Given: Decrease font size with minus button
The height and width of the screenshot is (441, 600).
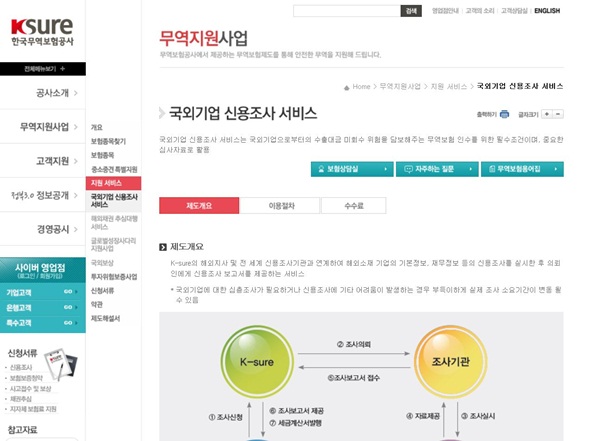Looking at the screenshot, I should coord(558,114).
